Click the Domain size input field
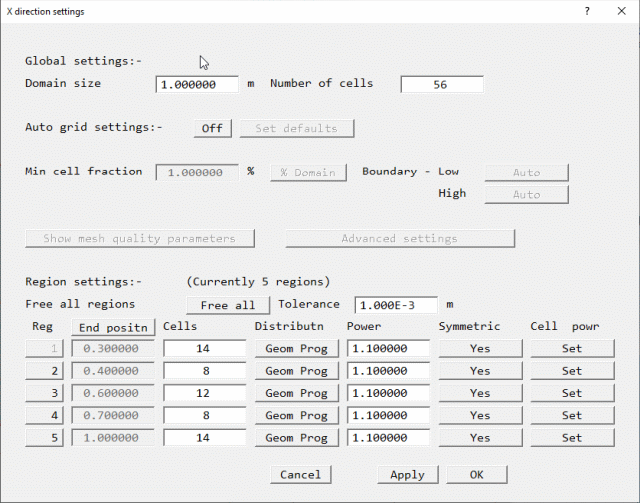The width and height of the screenshot is (640, 503). point(197,85)
